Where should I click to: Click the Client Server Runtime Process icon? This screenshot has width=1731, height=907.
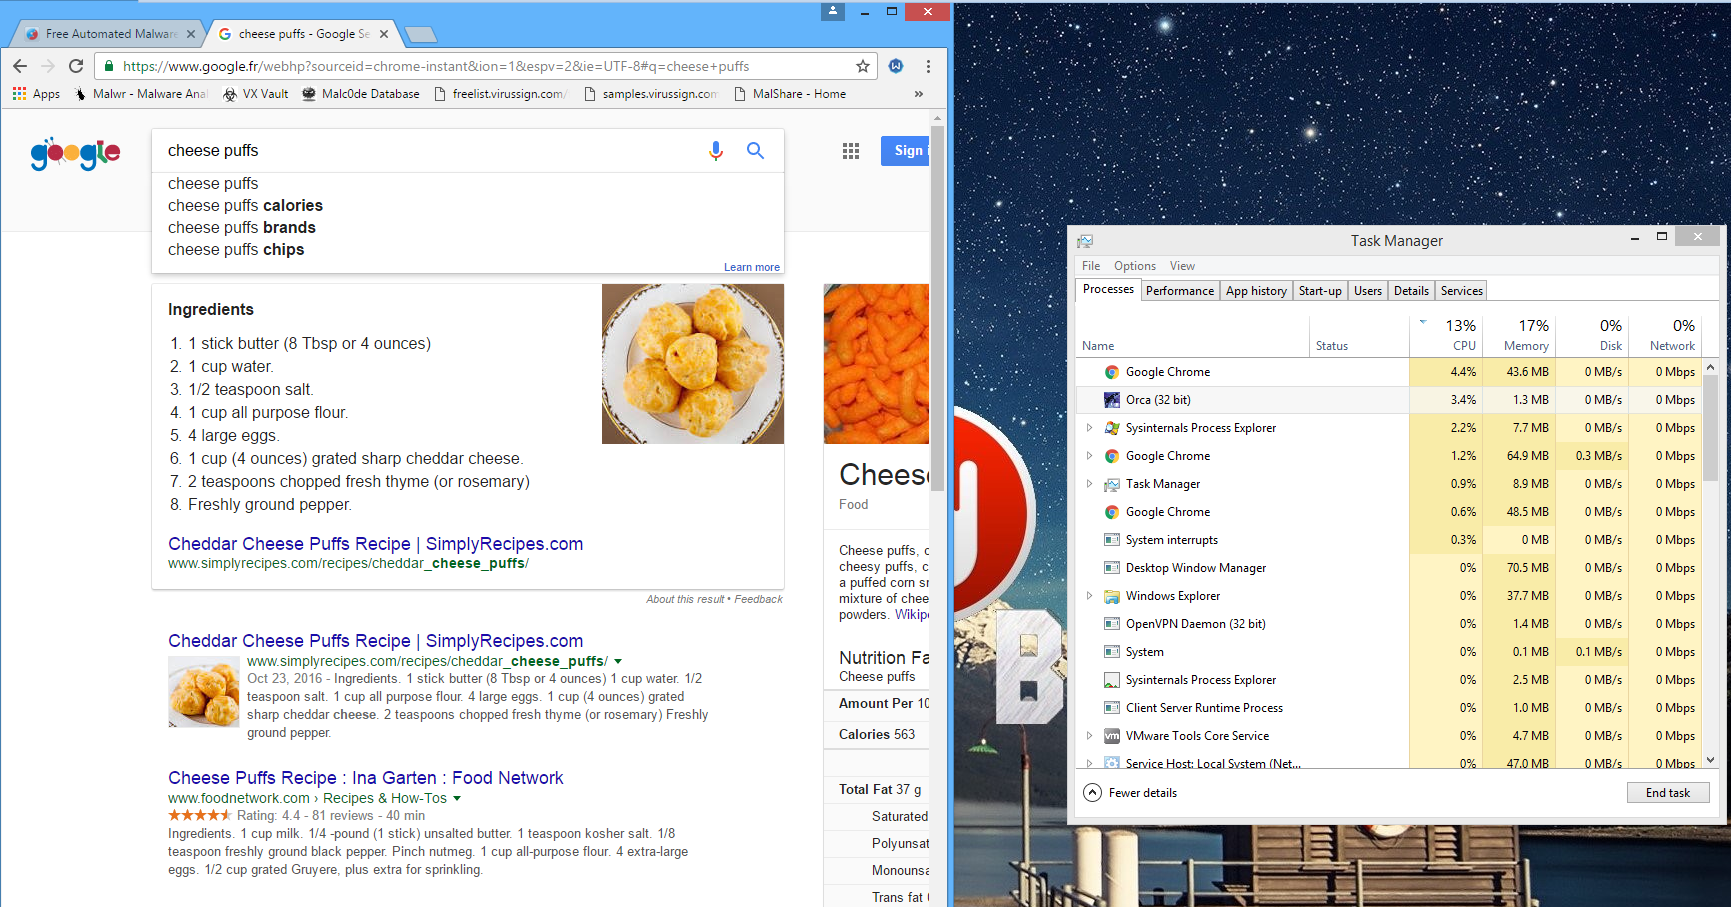1112,708
